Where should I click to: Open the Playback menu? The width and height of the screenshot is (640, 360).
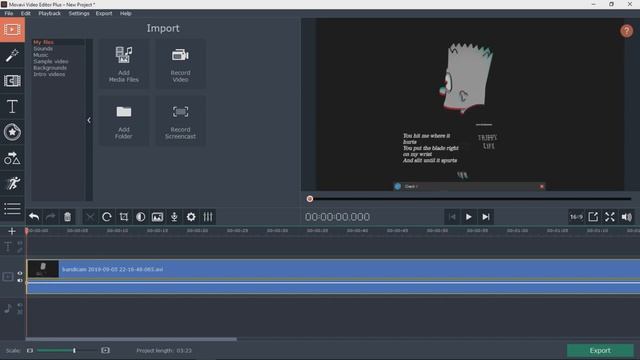tap(49, 13)
